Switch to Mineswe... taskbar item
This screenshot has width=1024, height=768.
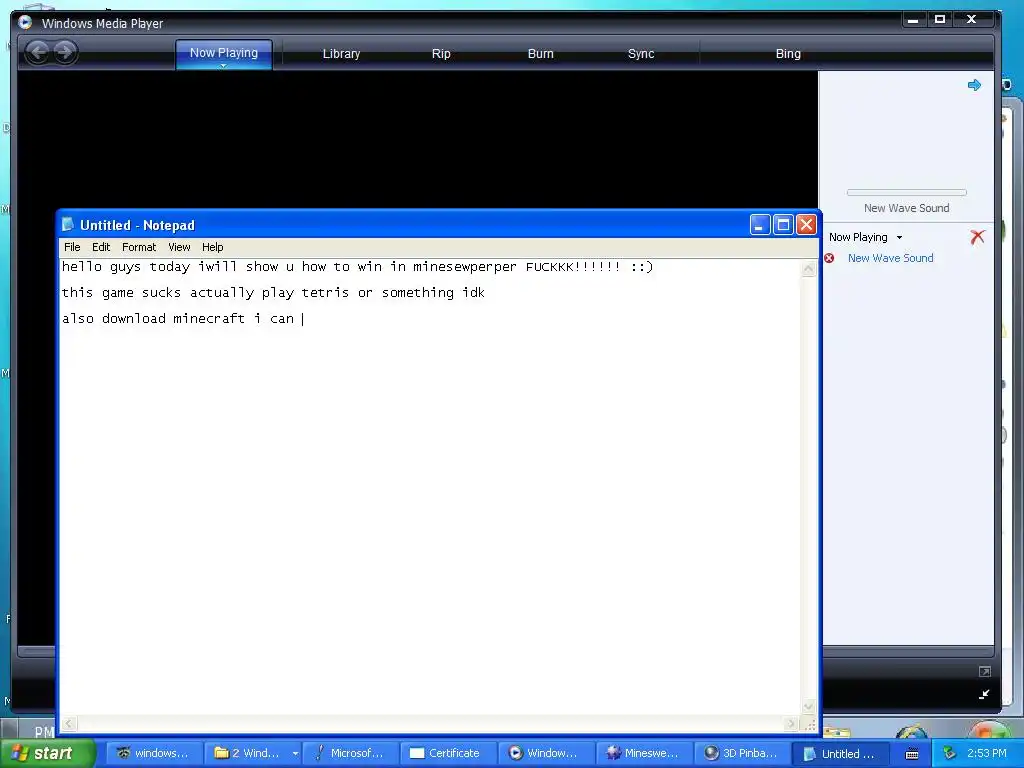643,753
